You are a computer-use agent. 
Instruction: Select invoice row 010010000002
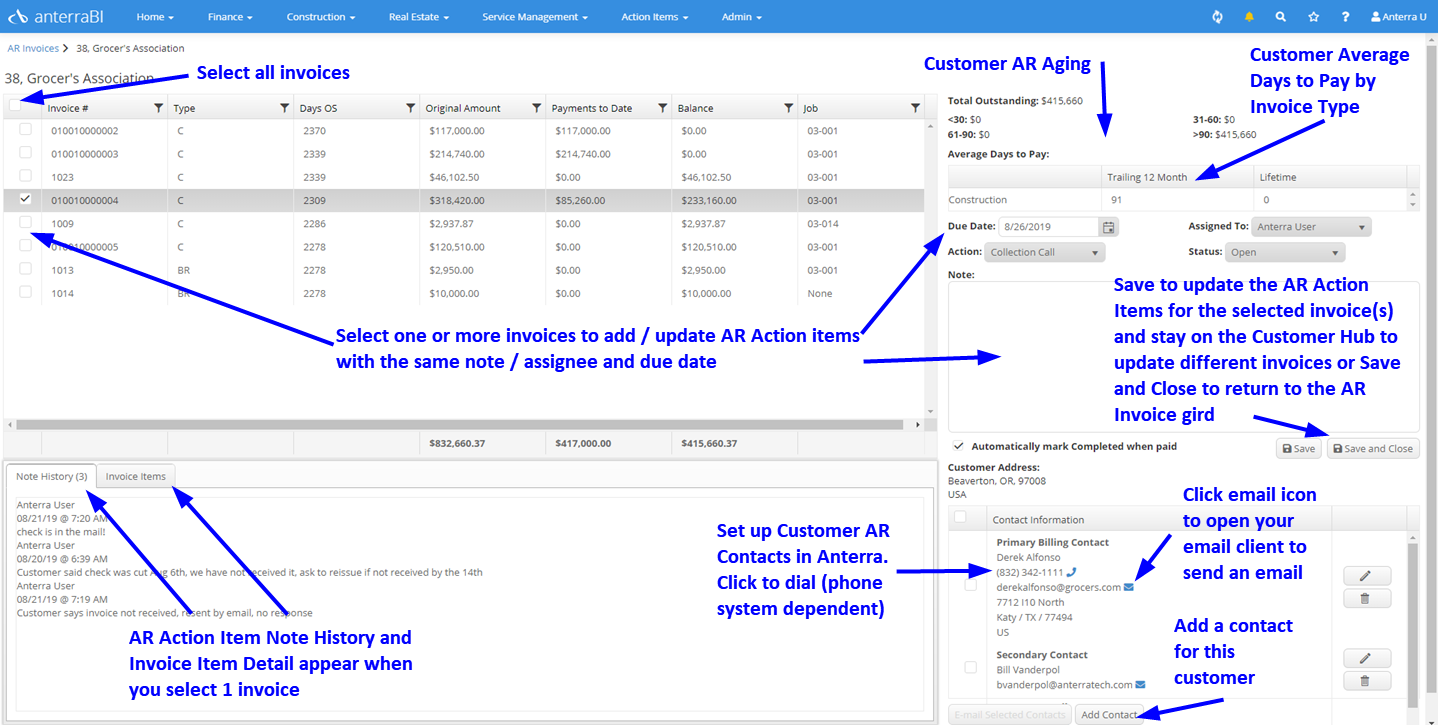(463, 131)
